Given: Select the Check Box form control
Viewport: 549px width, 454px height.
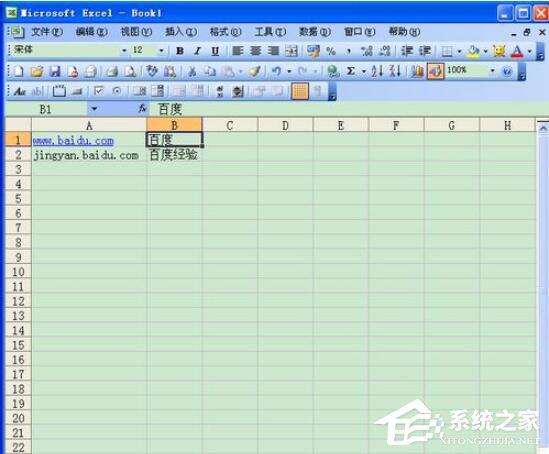Looking at the screenshot, I should pos(99,92).
